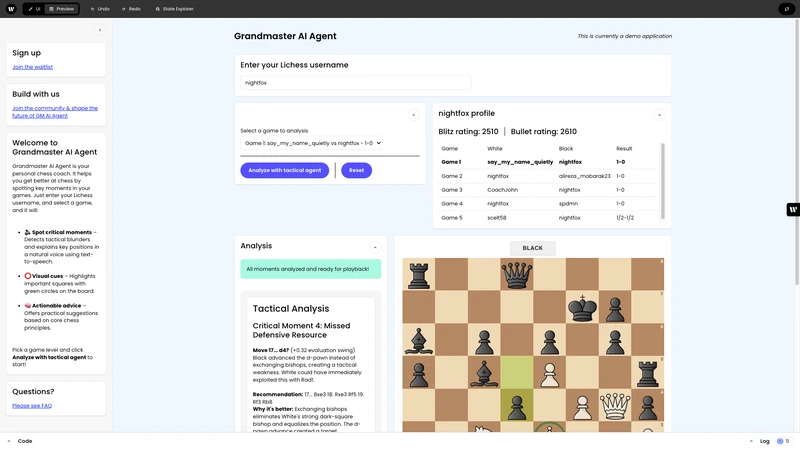This screenshot has width=800, height=450.
Task: Select the black king on the chessboard
Action: point(581,306)
